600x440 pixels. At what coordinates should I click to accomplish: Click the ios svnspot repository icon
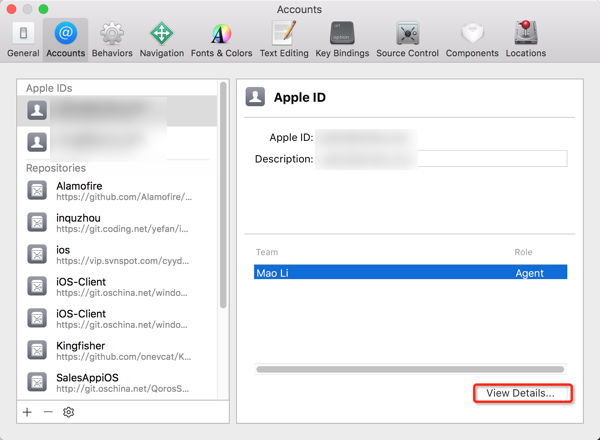coord(37,254)
